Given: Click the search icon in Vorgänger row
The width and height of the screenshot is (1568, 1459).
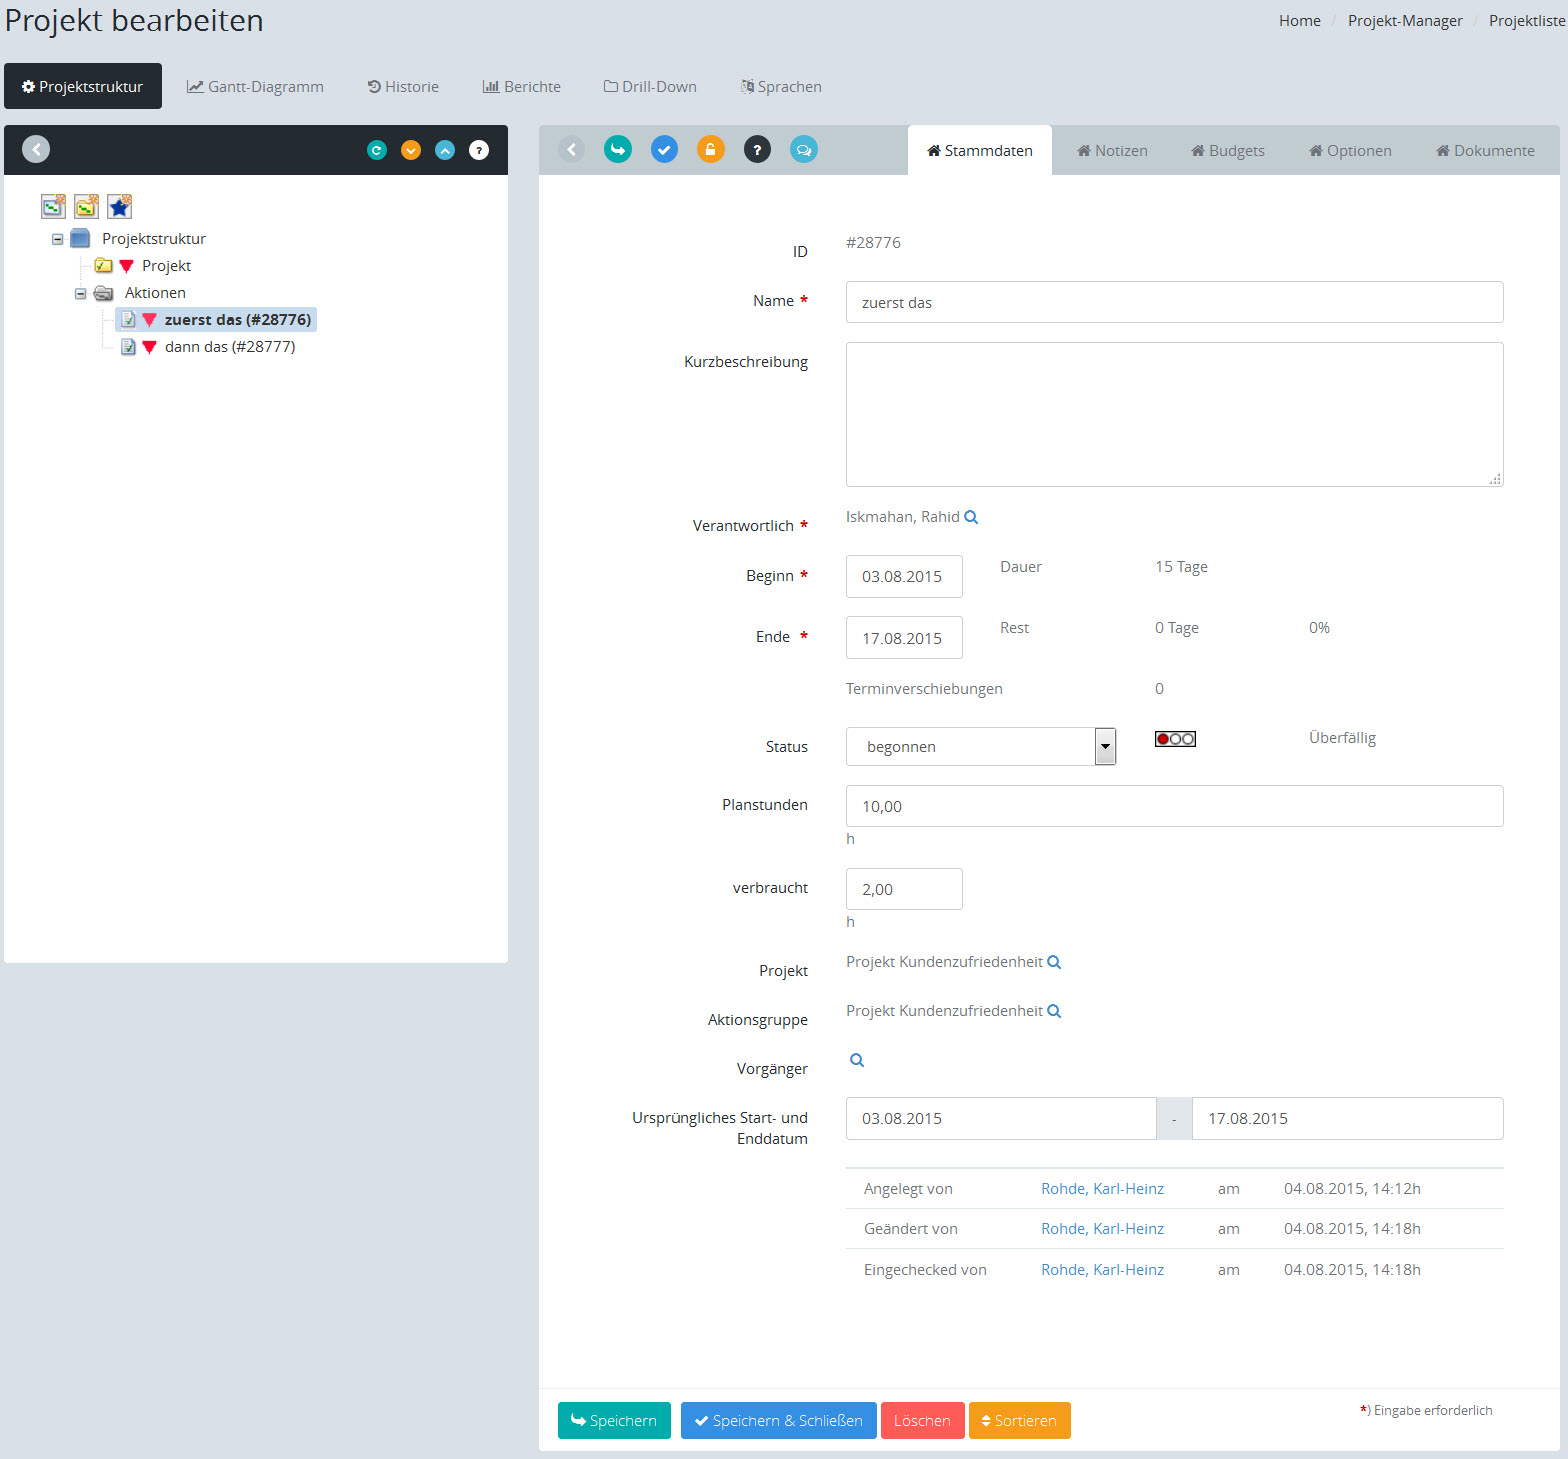Looking at the screenshot, I should (x=857, y=1060).
